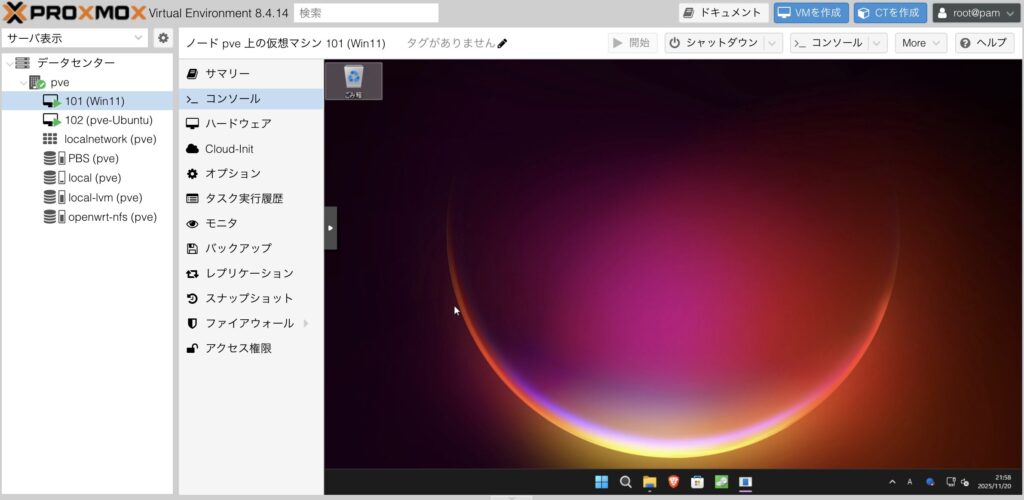Click the 検索 search input field

coord(366,13)
